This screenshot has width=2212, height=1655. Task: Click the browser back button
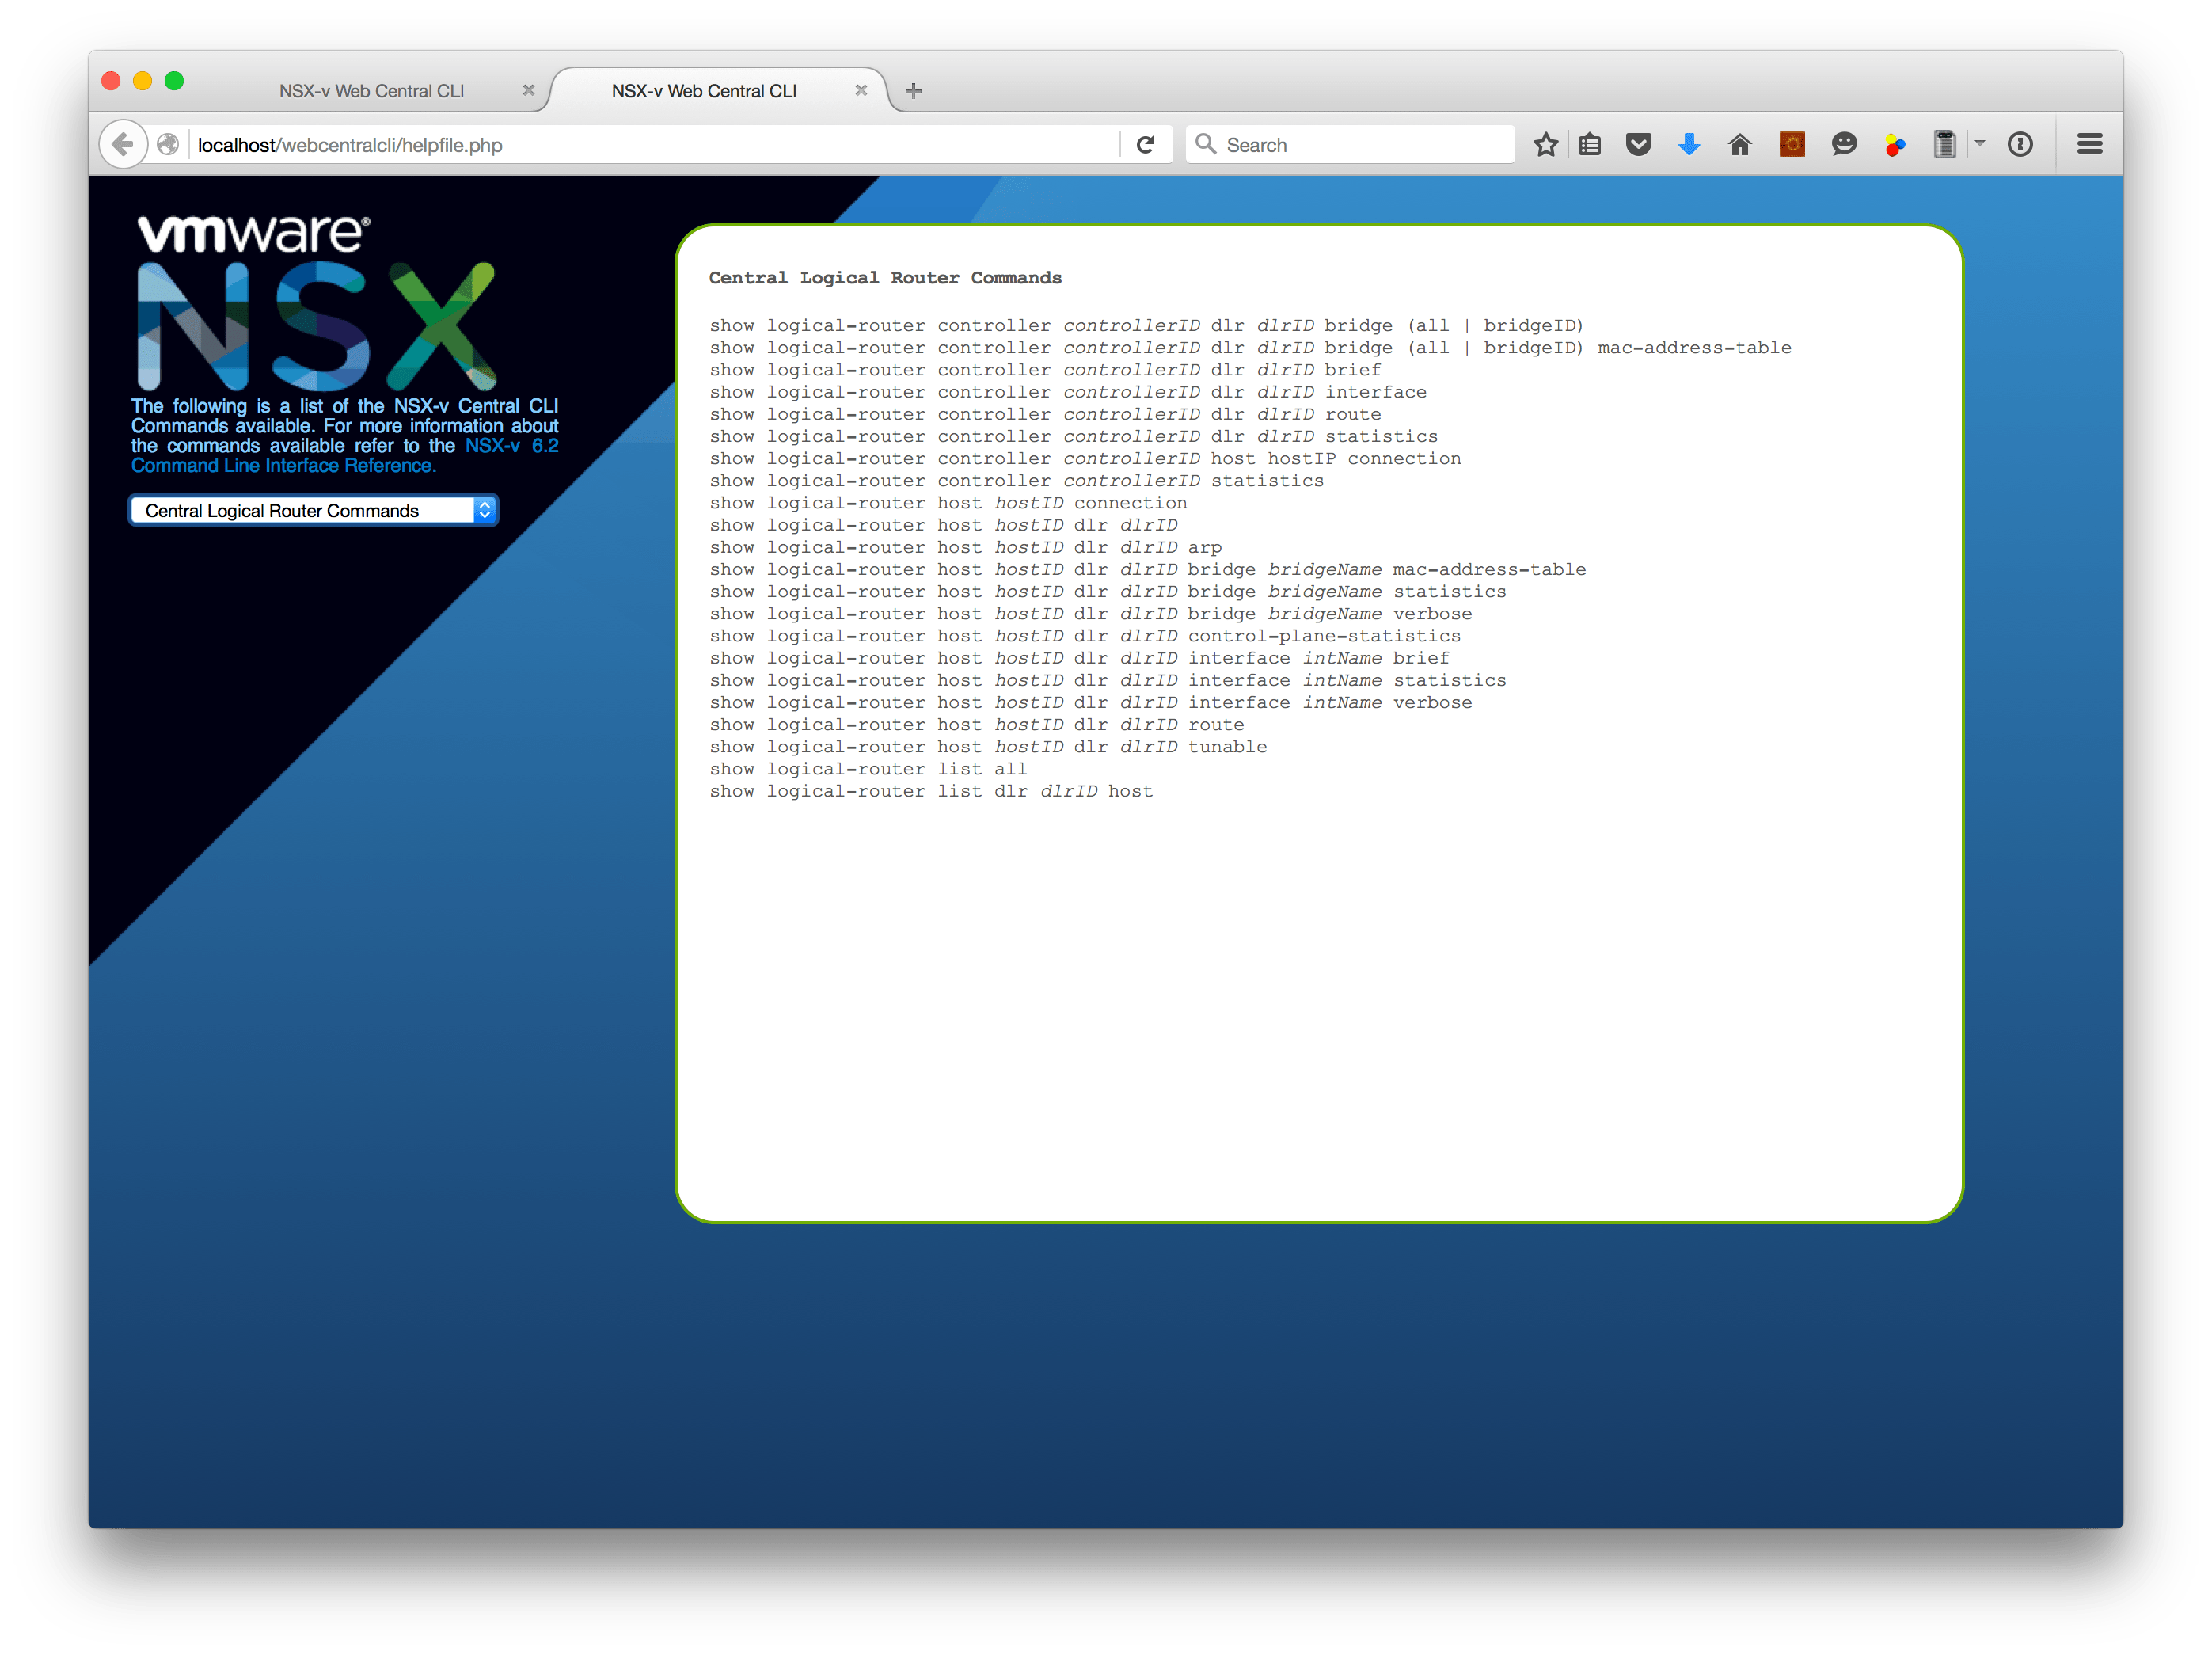pyautogui.click(x=123, y=145)
